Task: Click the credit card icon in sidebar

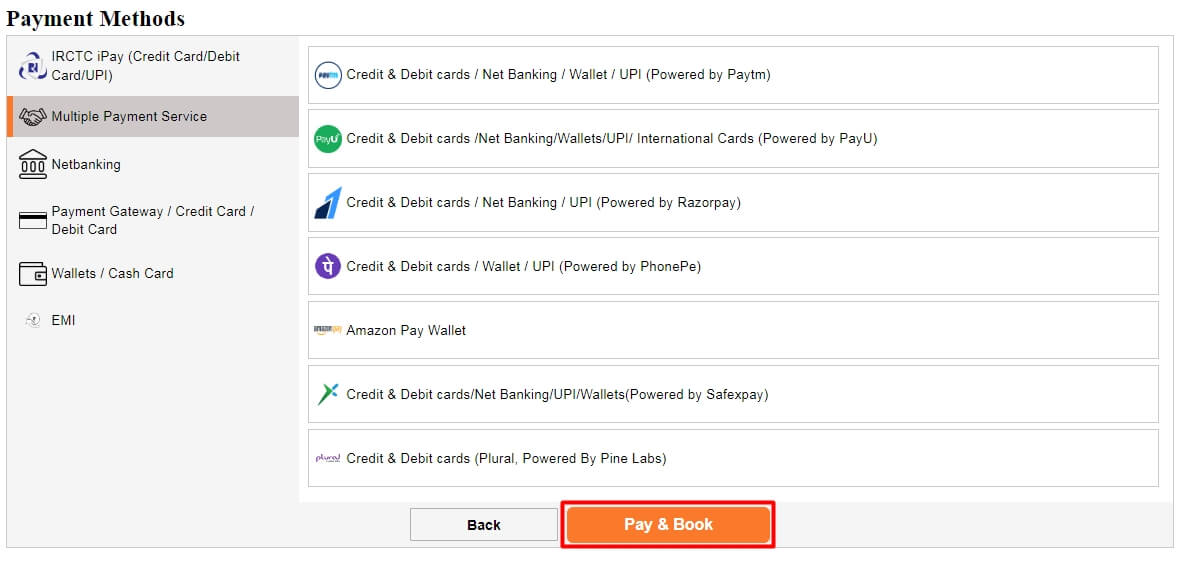Action: (x=33, y=221)
